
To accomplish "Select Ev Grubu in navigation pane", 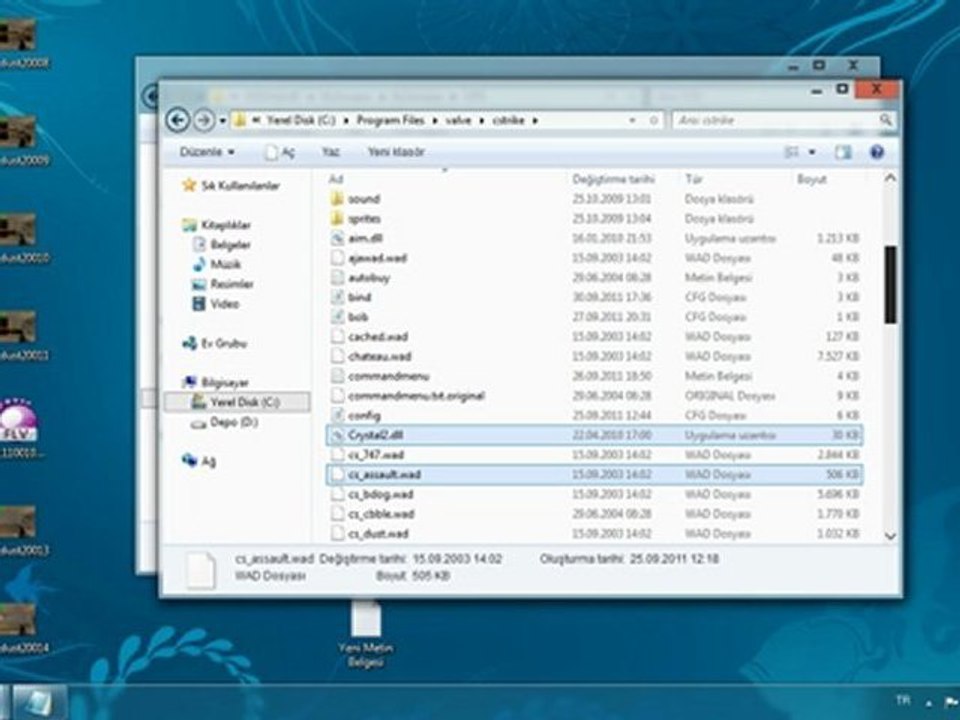I will 214,343.
